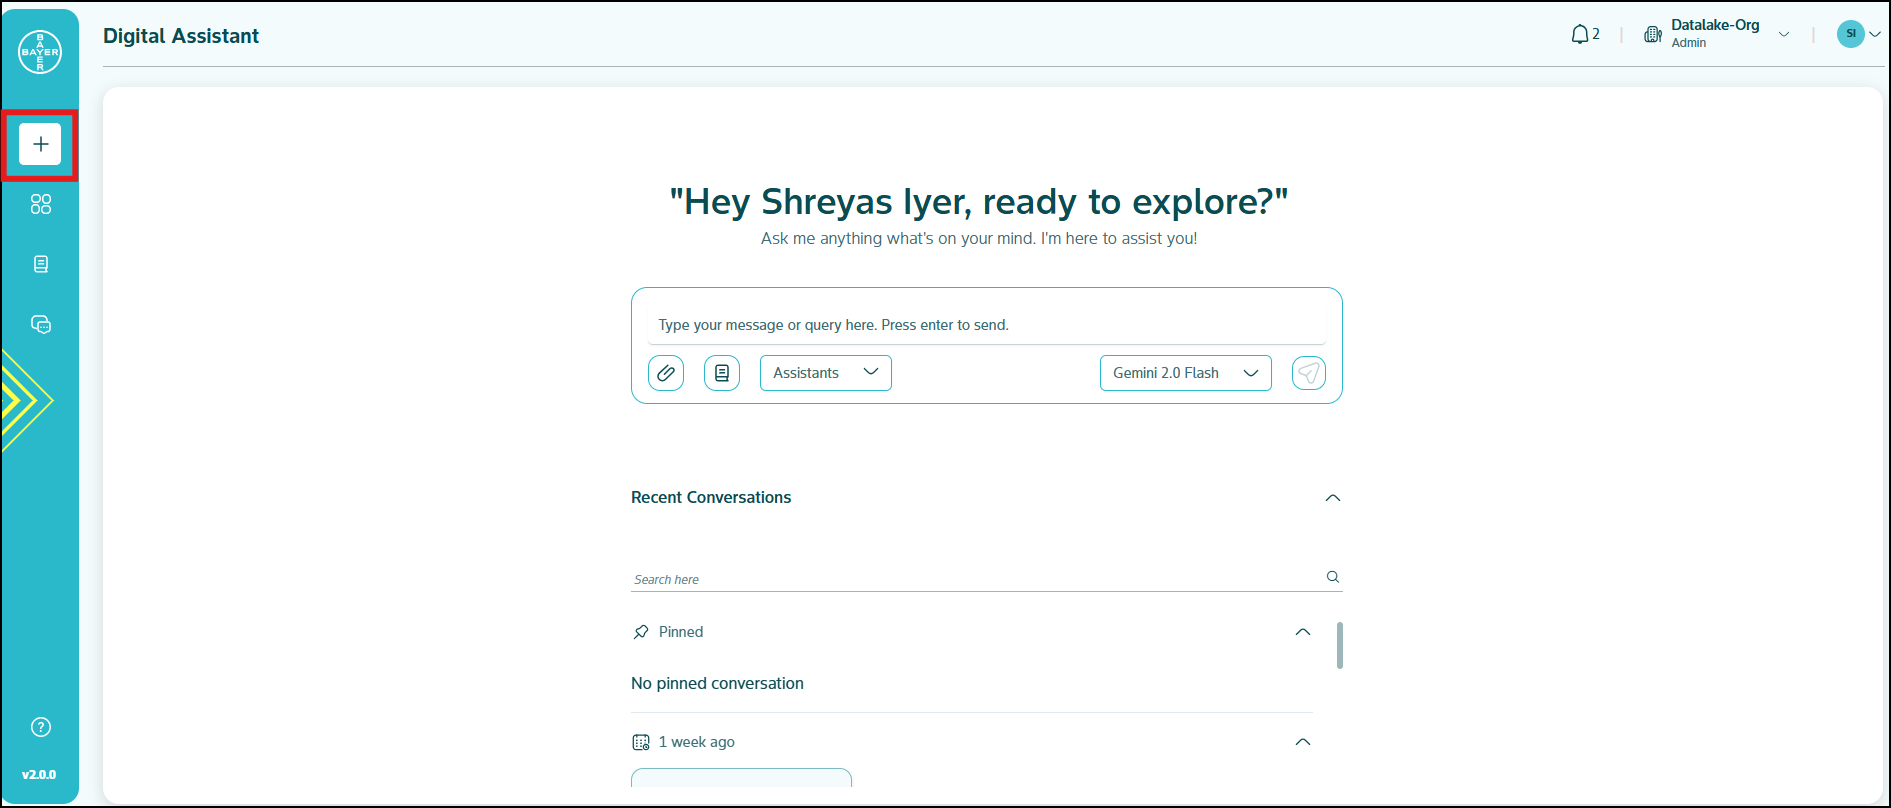
Task: Click the paperclip attachment button
Action: coord(666,373)
